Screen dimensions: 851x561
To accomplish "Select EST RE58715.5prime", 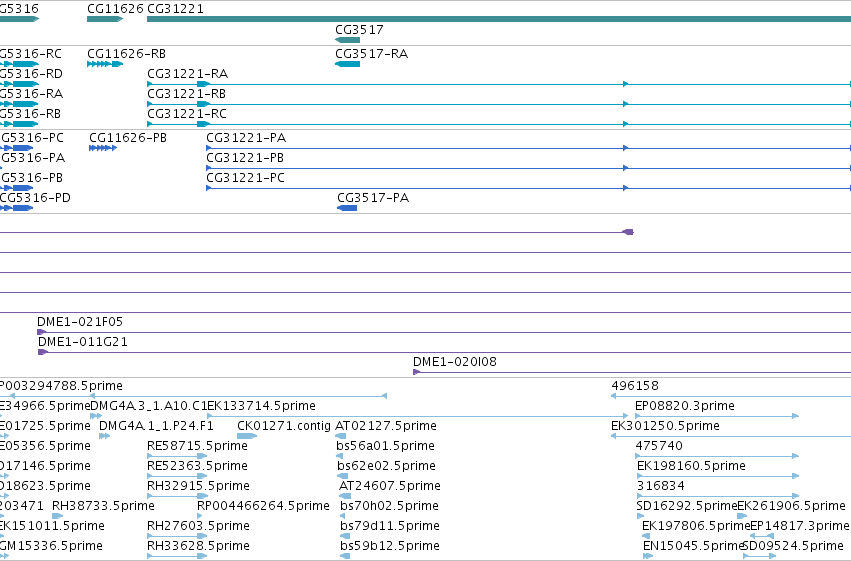I will pyautogui.click(x=198, y=446).
